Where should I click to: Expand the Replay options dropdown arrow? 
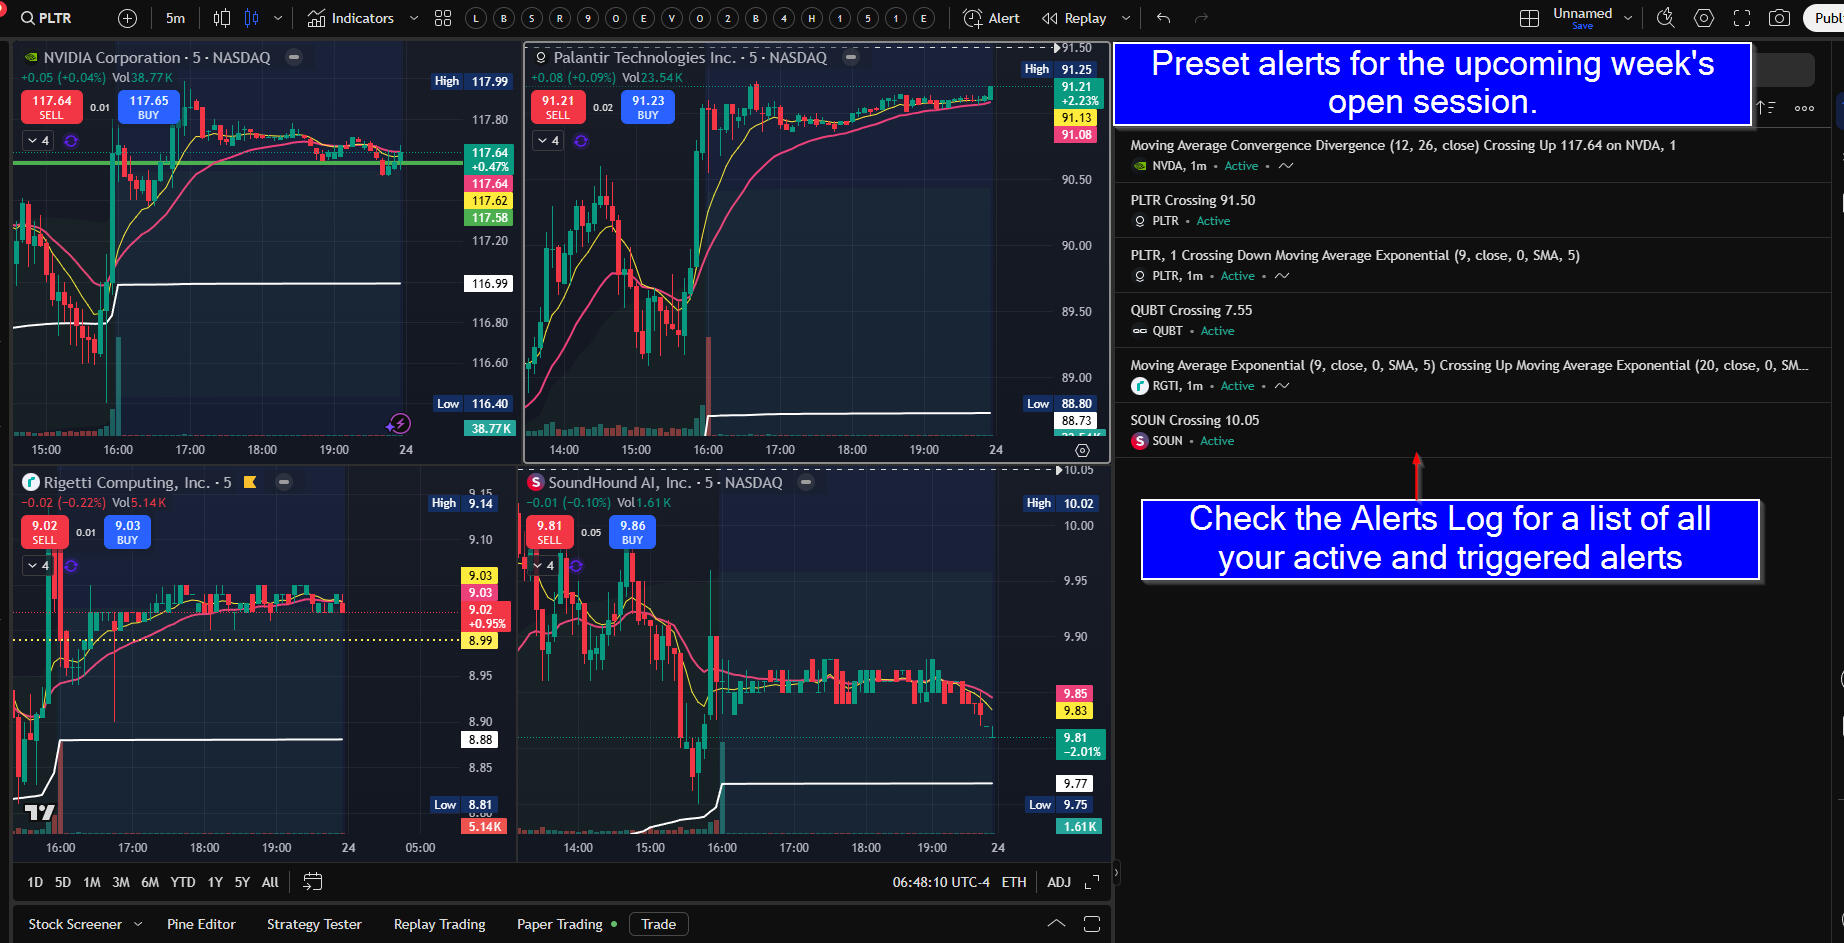pos(1126,18)
